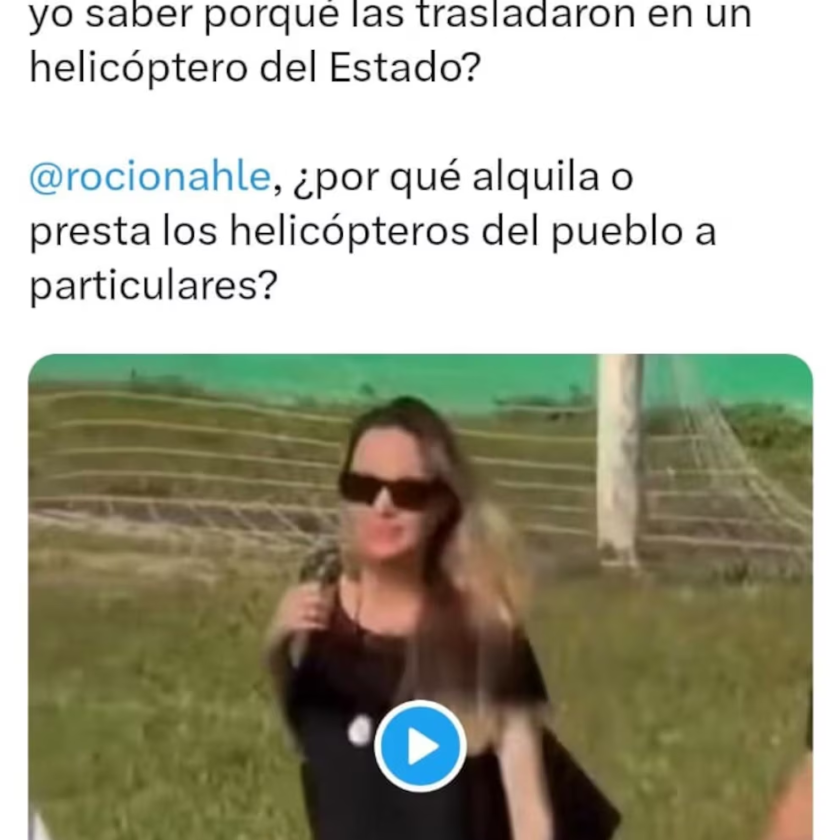Click the word "pueblo" in the tweet
The height and width of the screenshot is (840, 840).
coord(617,232)
